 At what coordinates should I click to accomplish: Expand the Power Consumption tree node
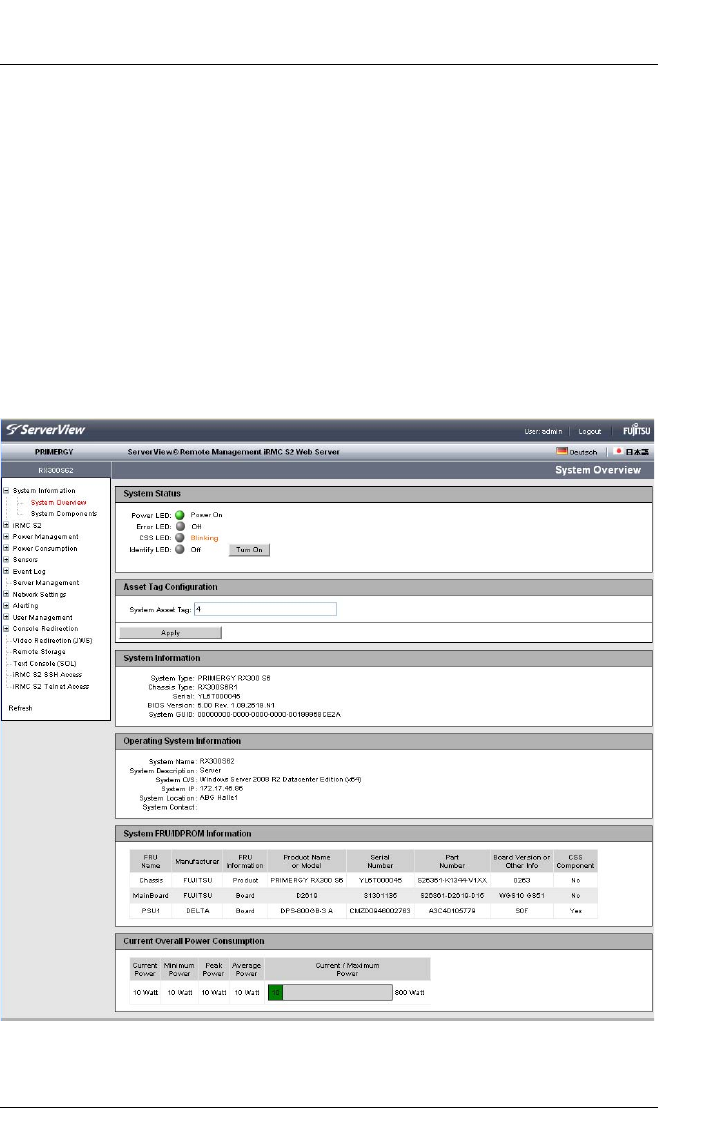click(7, 549)
